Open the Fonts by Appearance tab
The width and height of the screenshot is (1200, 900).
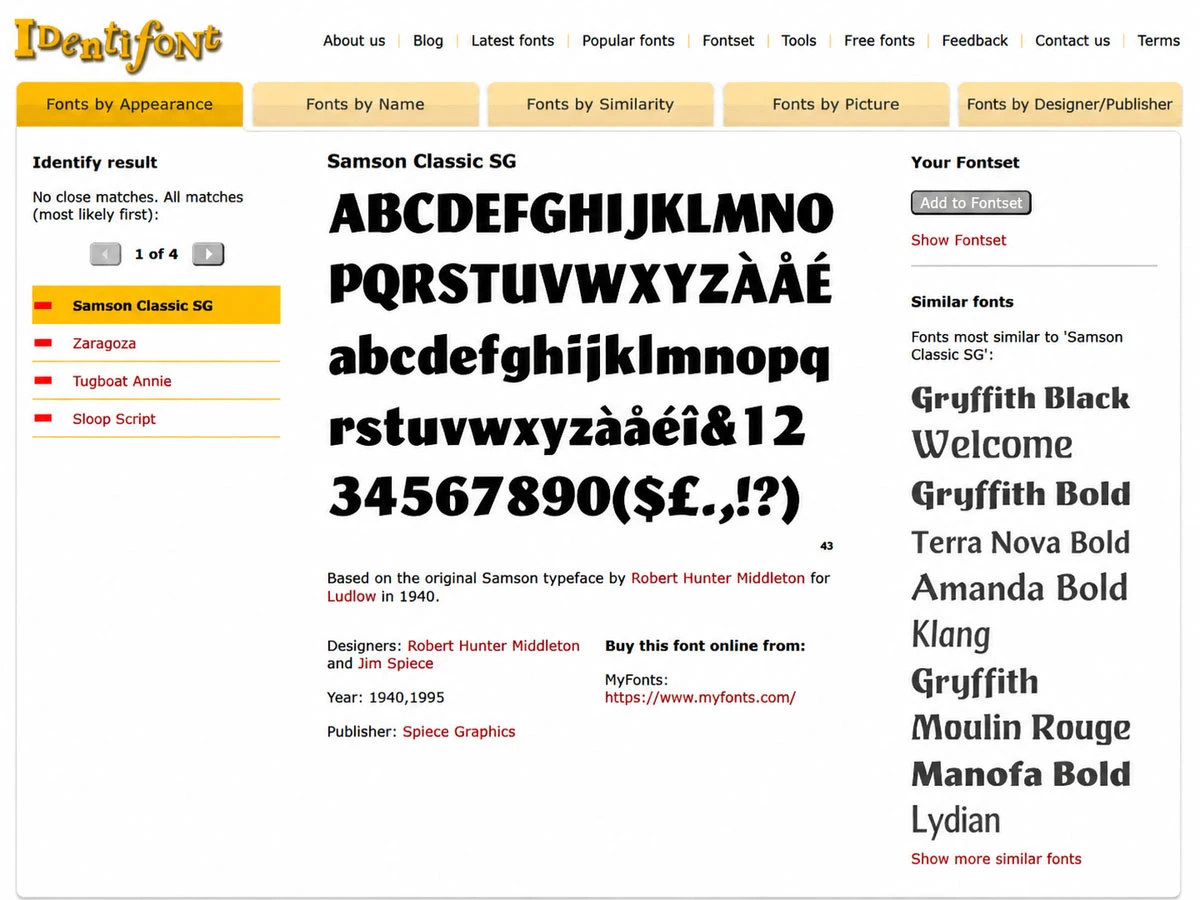click(x=130, y=104)
